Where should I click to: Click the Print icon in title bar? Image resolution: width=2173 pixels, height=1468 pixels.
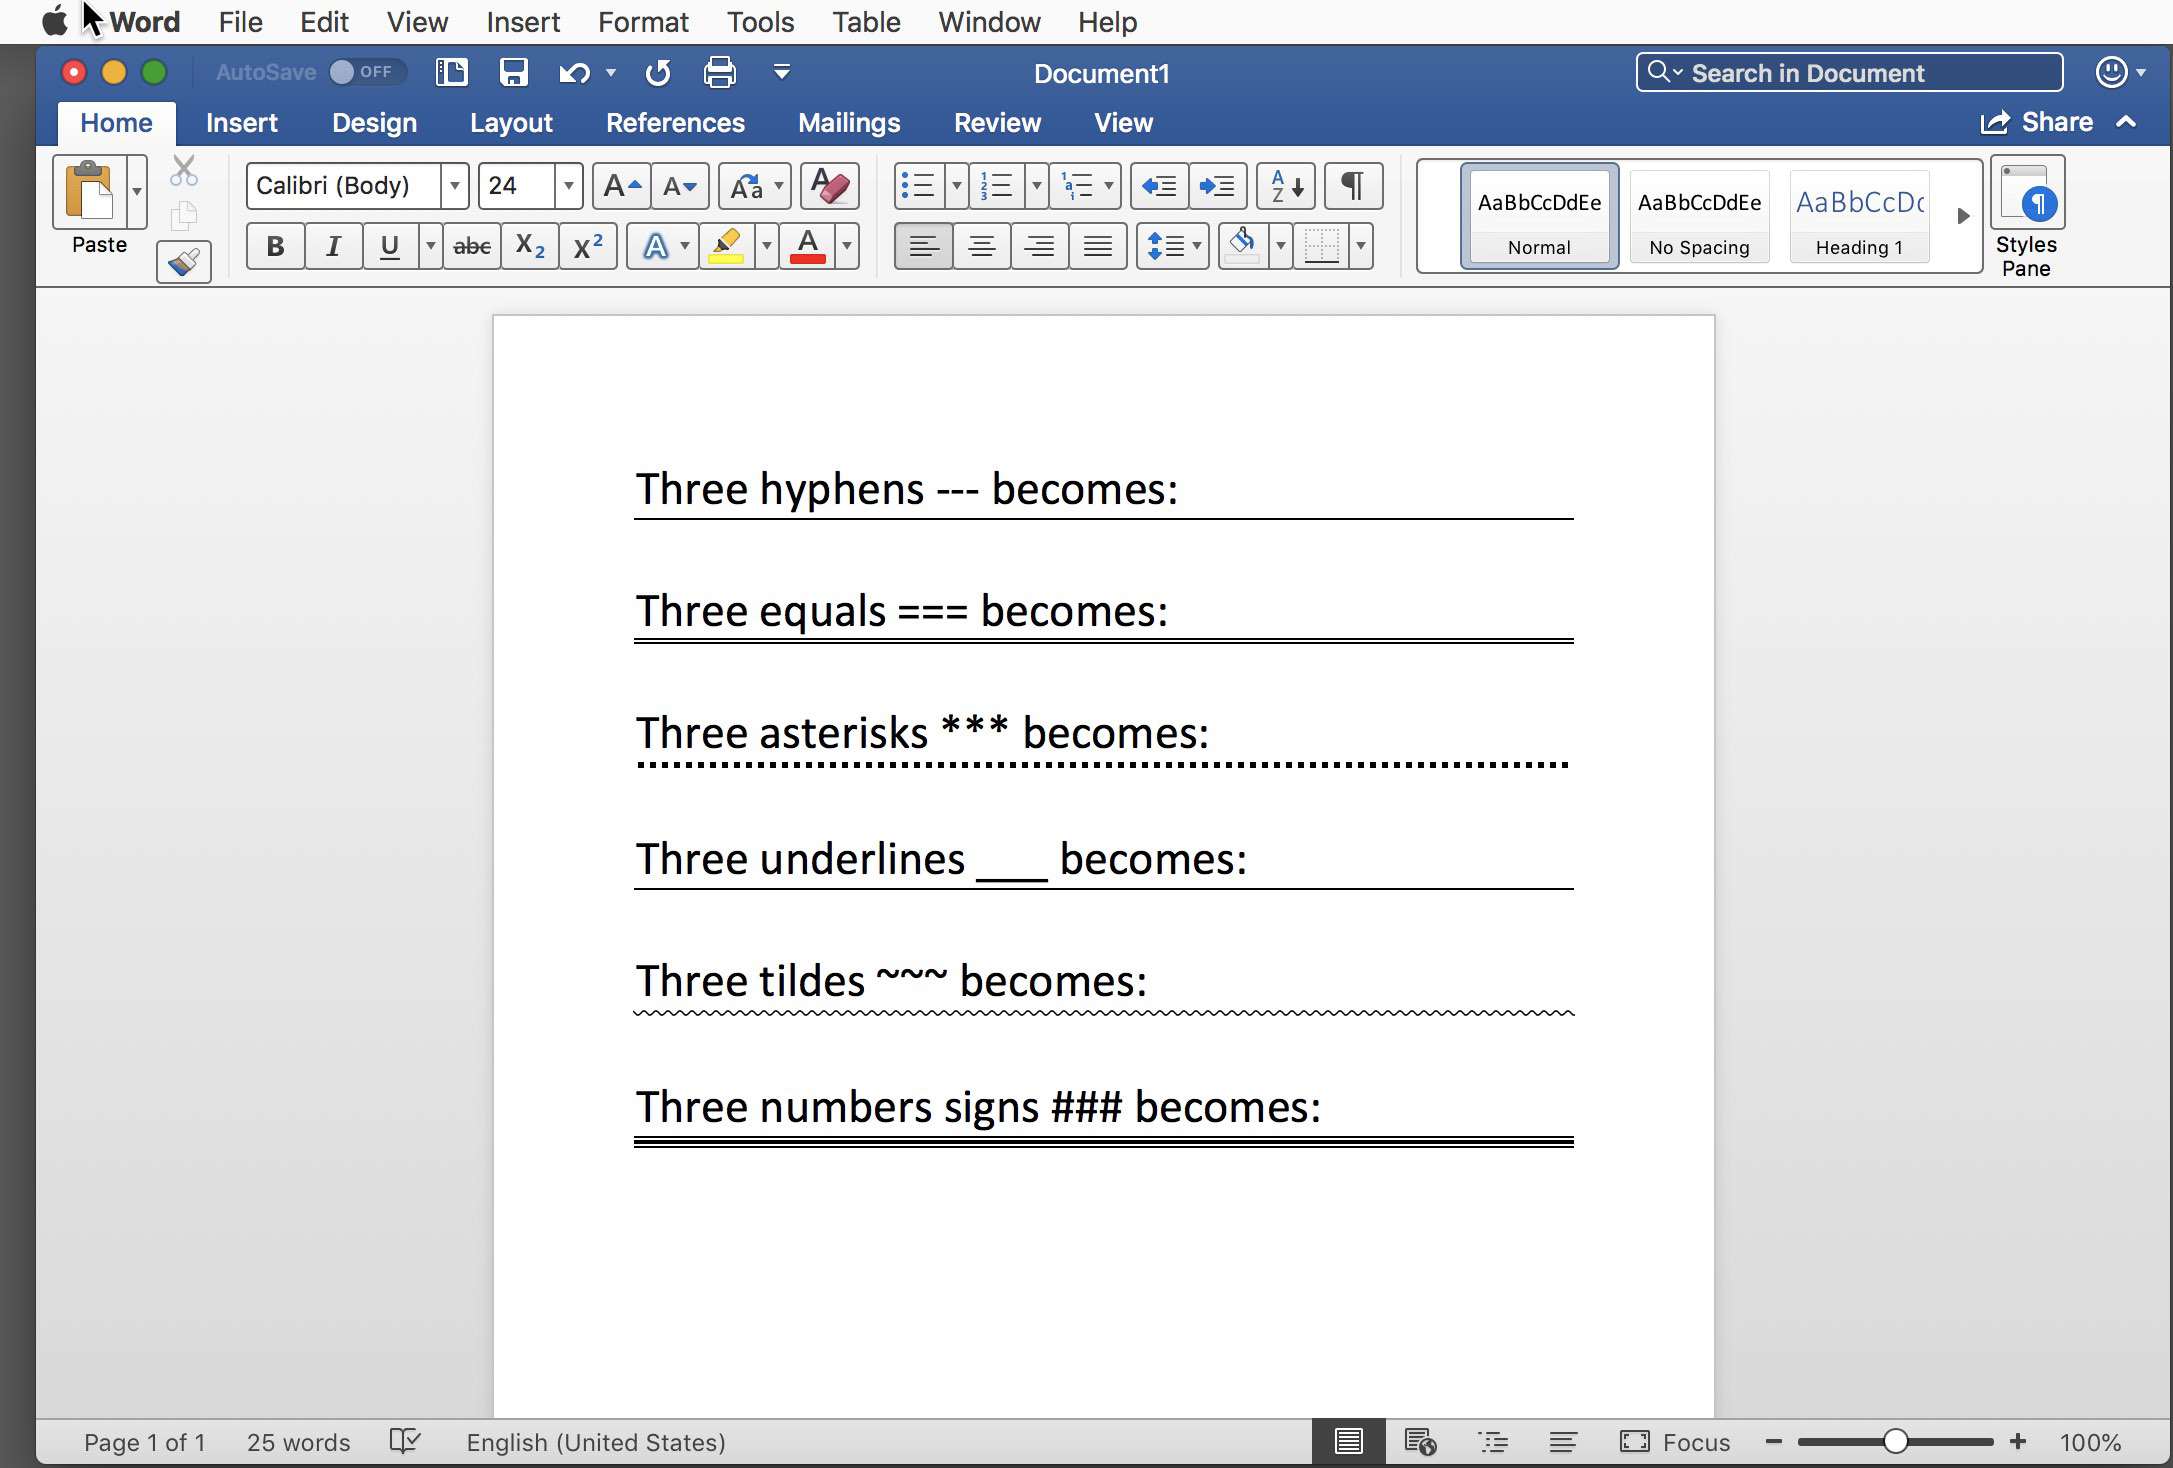tap(720, 72)
